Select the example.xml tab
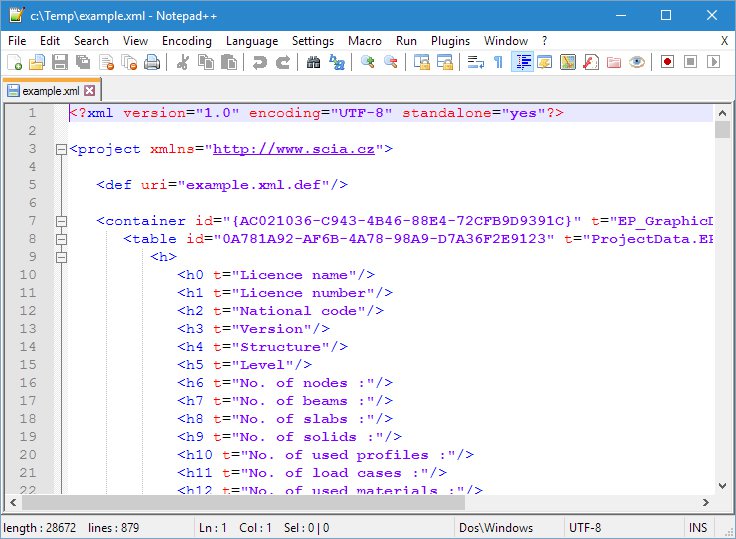 pos(51,91)
